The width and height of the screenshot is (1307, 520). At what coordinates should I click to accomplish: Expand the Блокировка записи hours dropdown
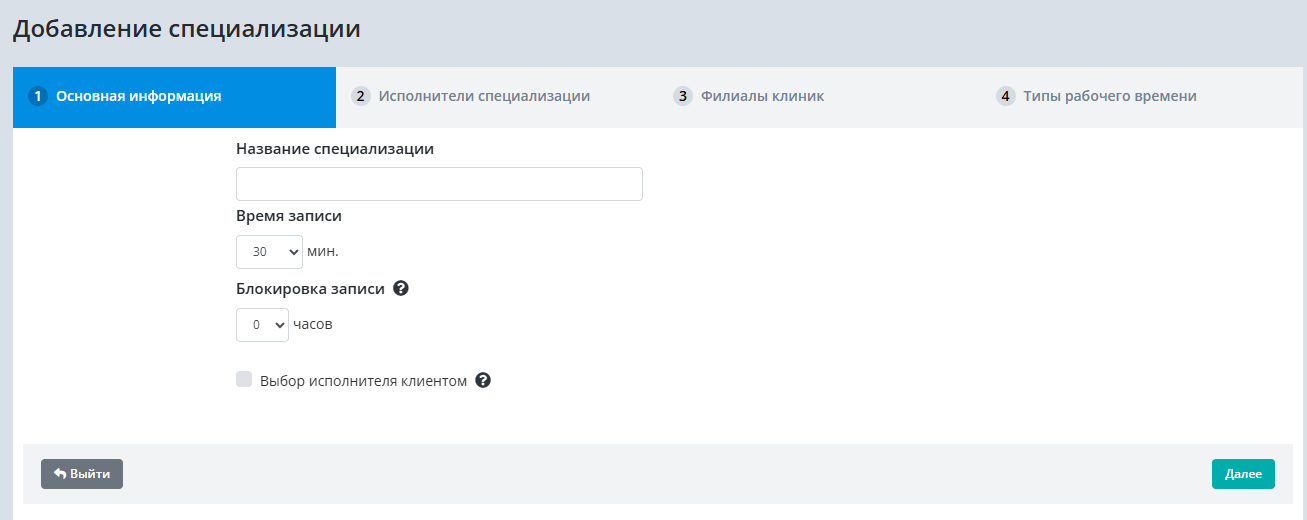pos(262,325)
